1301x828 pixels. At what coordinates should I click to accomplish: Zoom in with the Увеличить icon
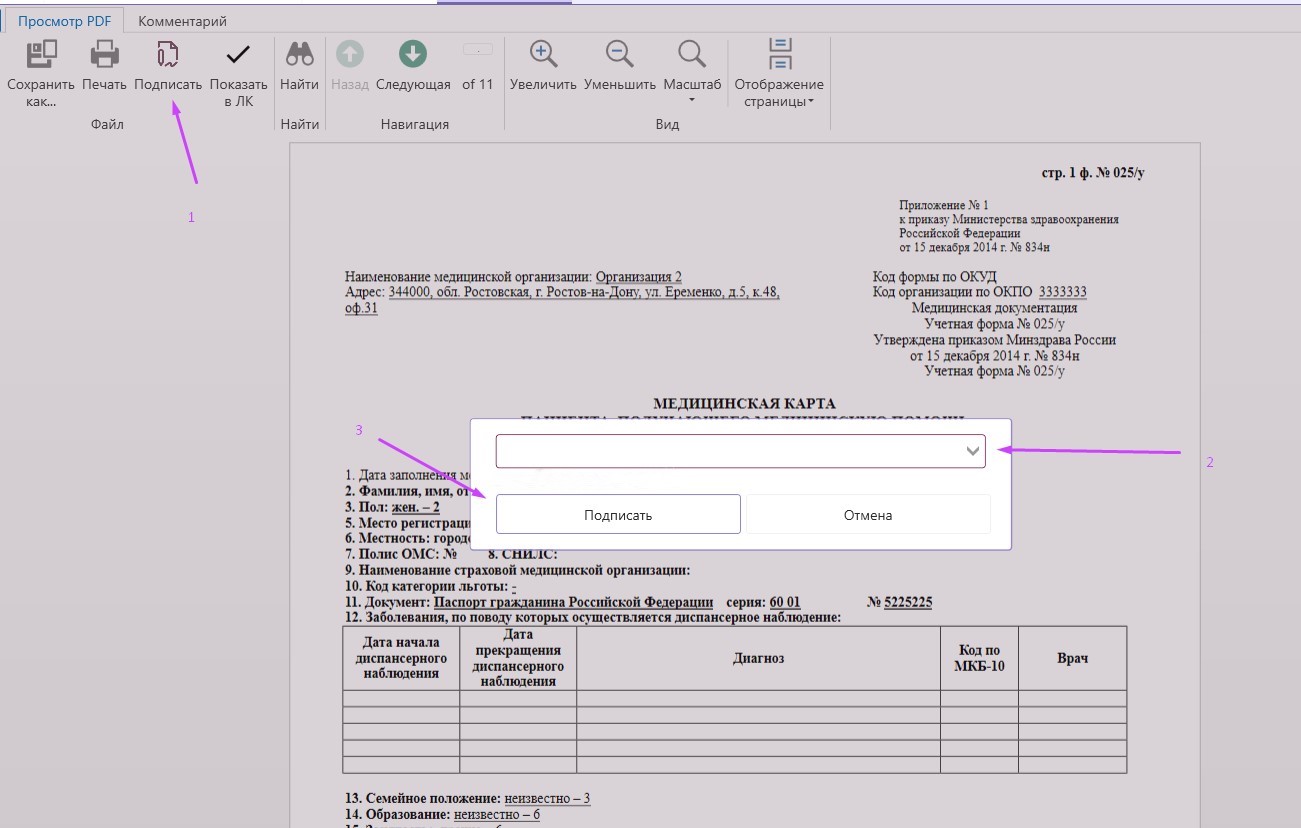click(x=543, y=54)
